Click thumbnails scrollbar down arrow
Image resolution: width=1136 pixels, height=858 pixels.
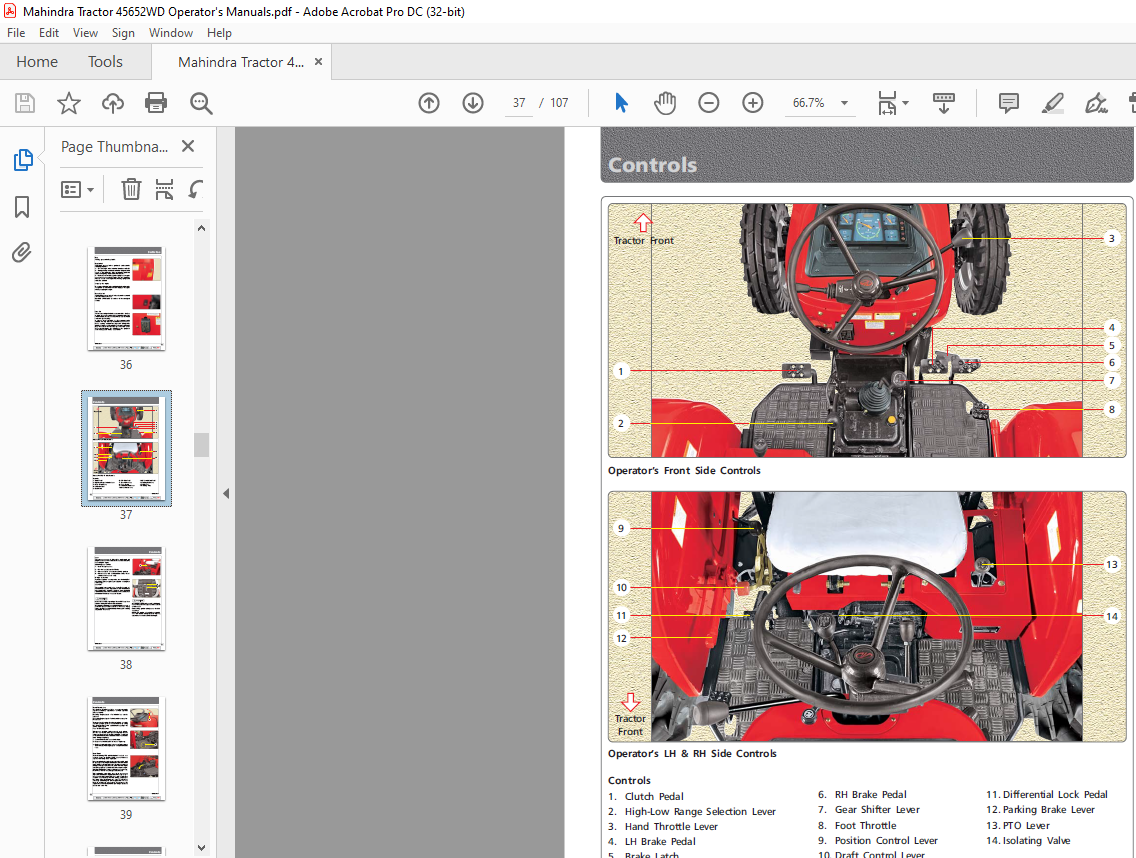(201, 847)
